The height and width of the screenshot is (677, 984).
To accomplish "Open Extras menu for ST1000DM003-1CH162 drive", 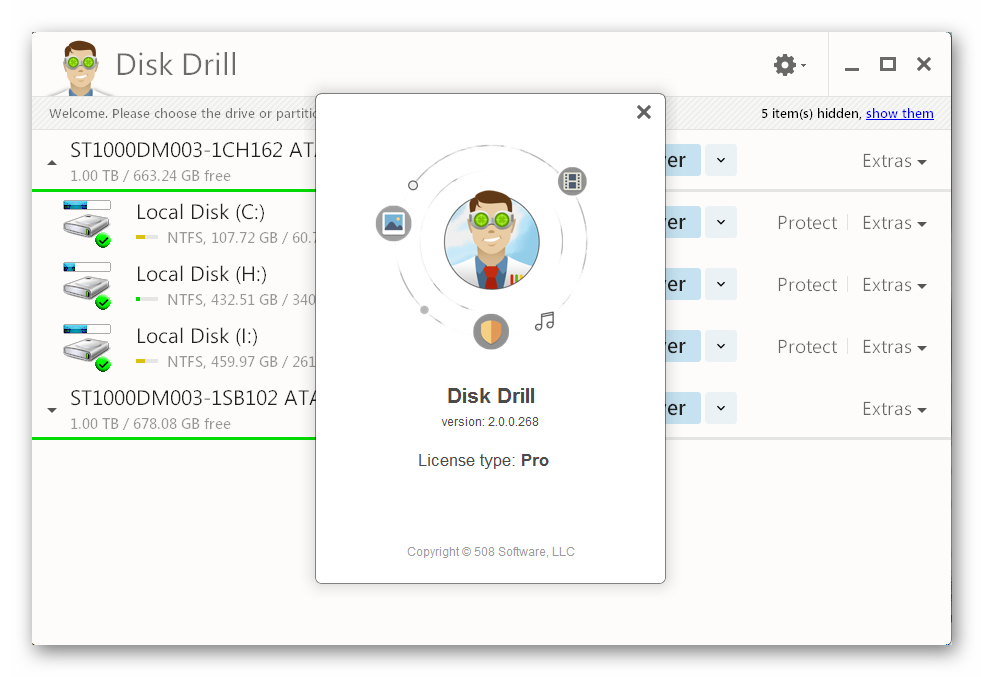I will [x=894, y=161].
